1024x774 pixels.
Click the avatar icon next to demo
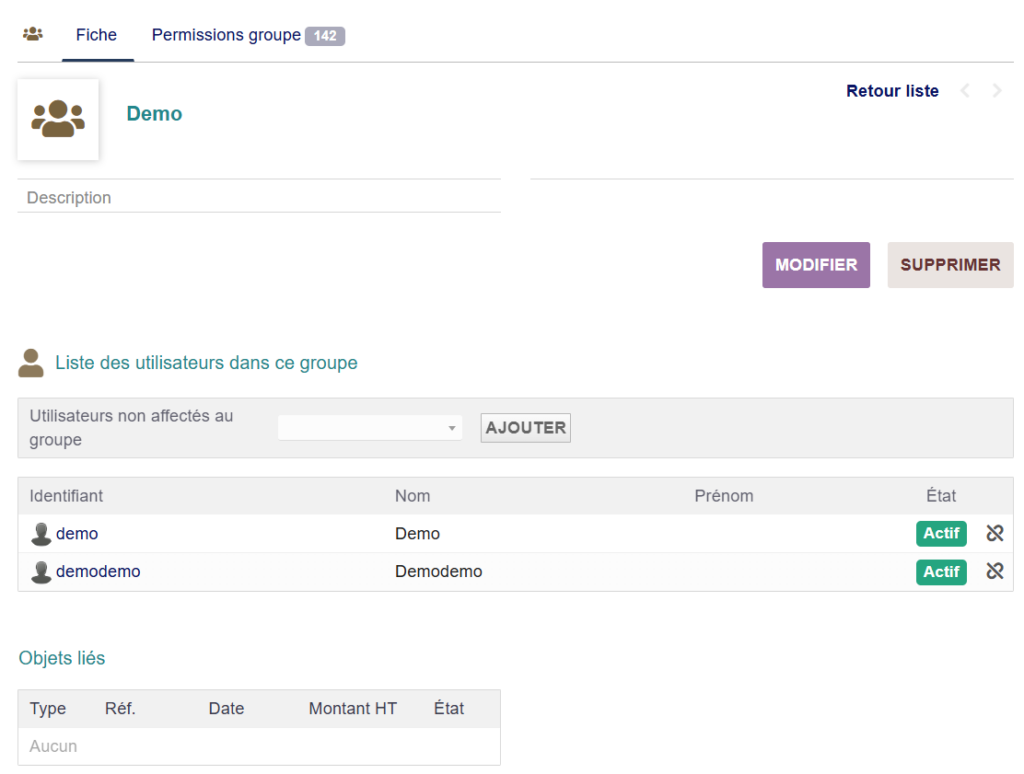[x=41, y=534]
